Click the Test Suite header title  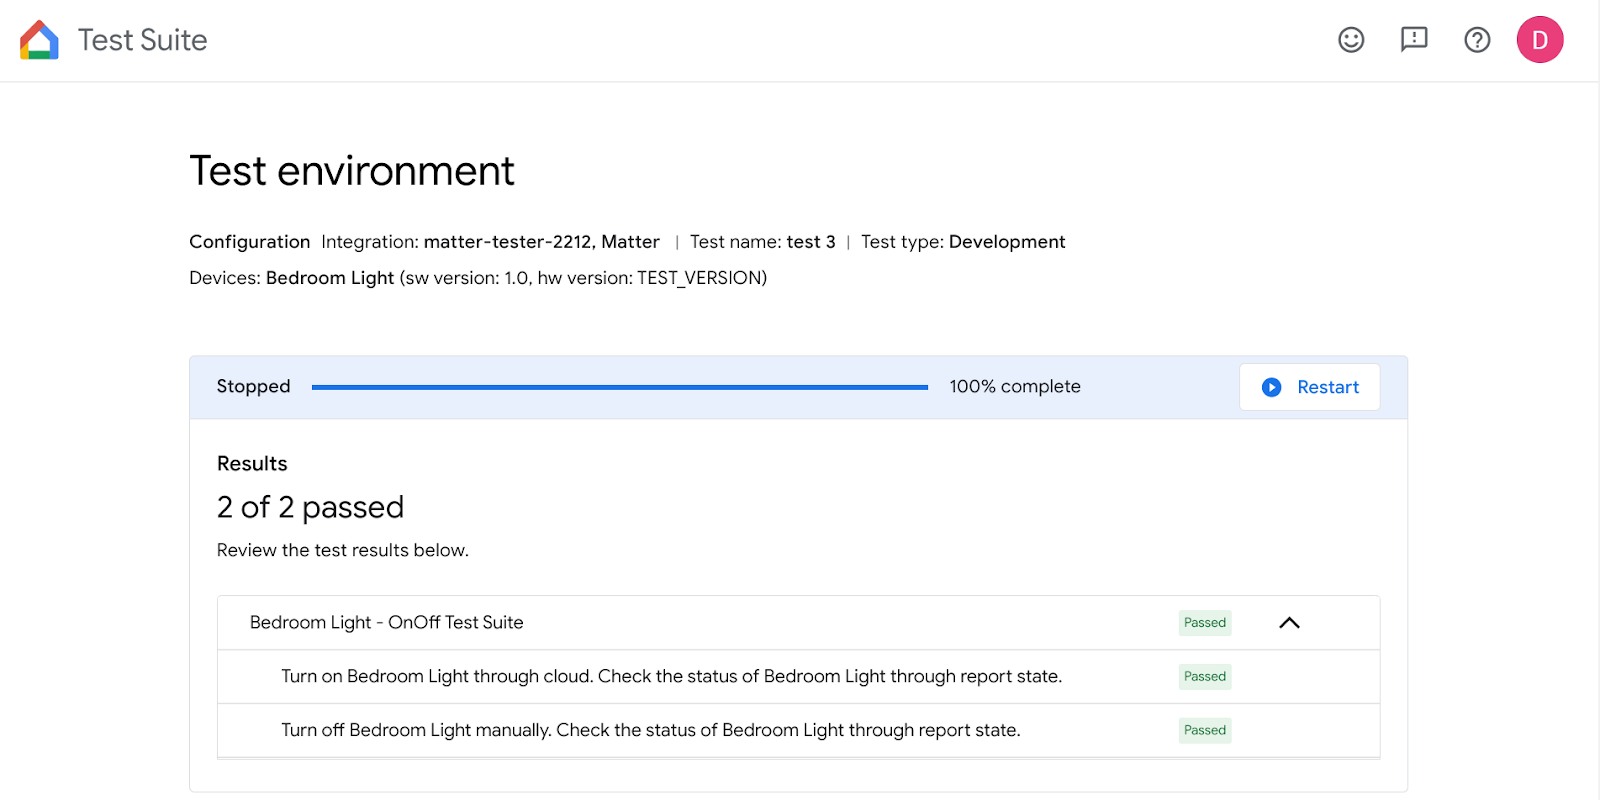point(143,40)
